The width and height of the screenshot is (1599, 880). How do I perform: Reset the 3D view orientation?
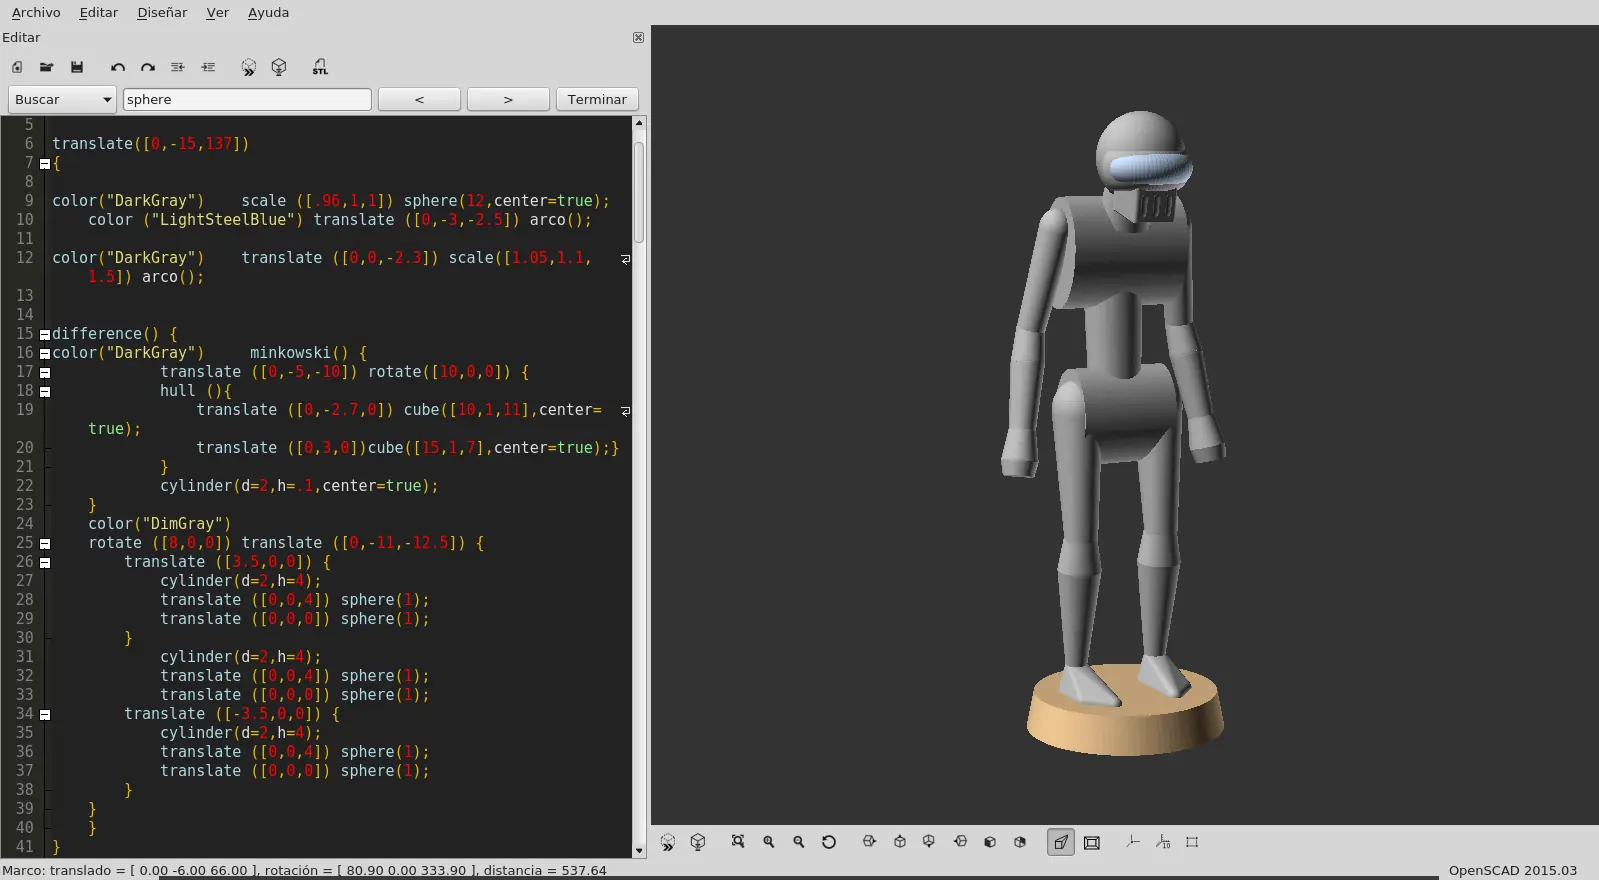(829, 842)
